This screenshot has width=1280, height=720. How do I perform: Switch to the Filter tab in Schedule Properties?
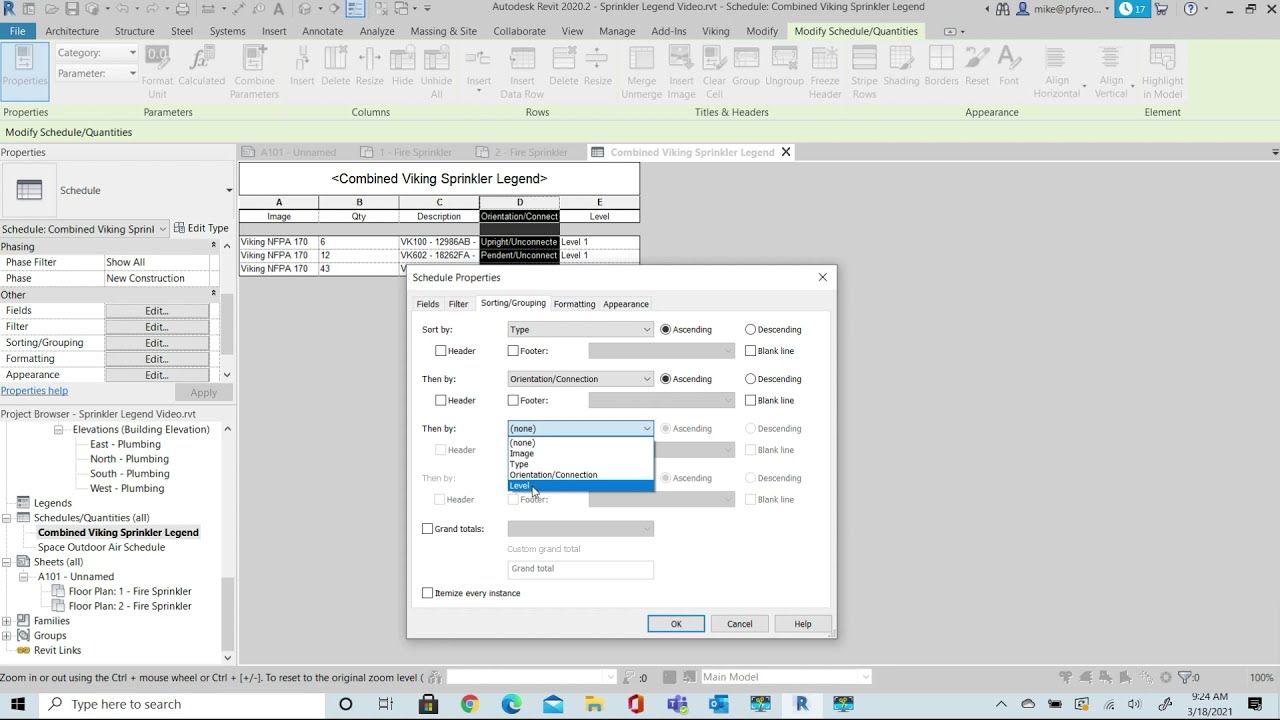pos(458,304)
